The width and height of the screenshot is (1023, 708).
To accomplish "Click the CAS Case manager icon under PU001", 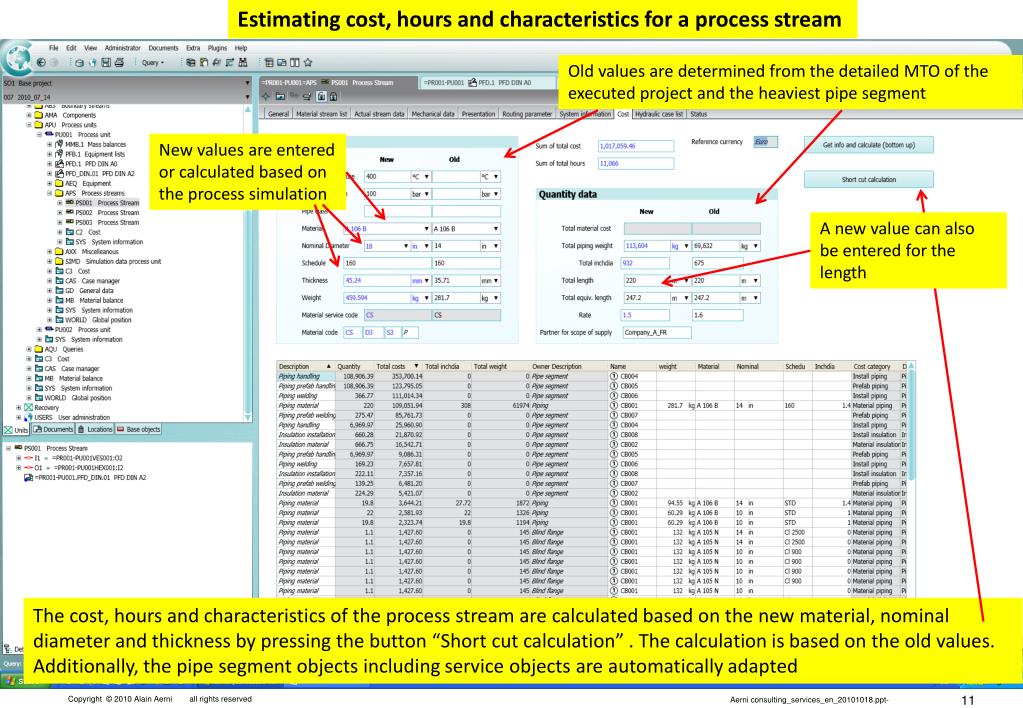I will click(59, 281).
